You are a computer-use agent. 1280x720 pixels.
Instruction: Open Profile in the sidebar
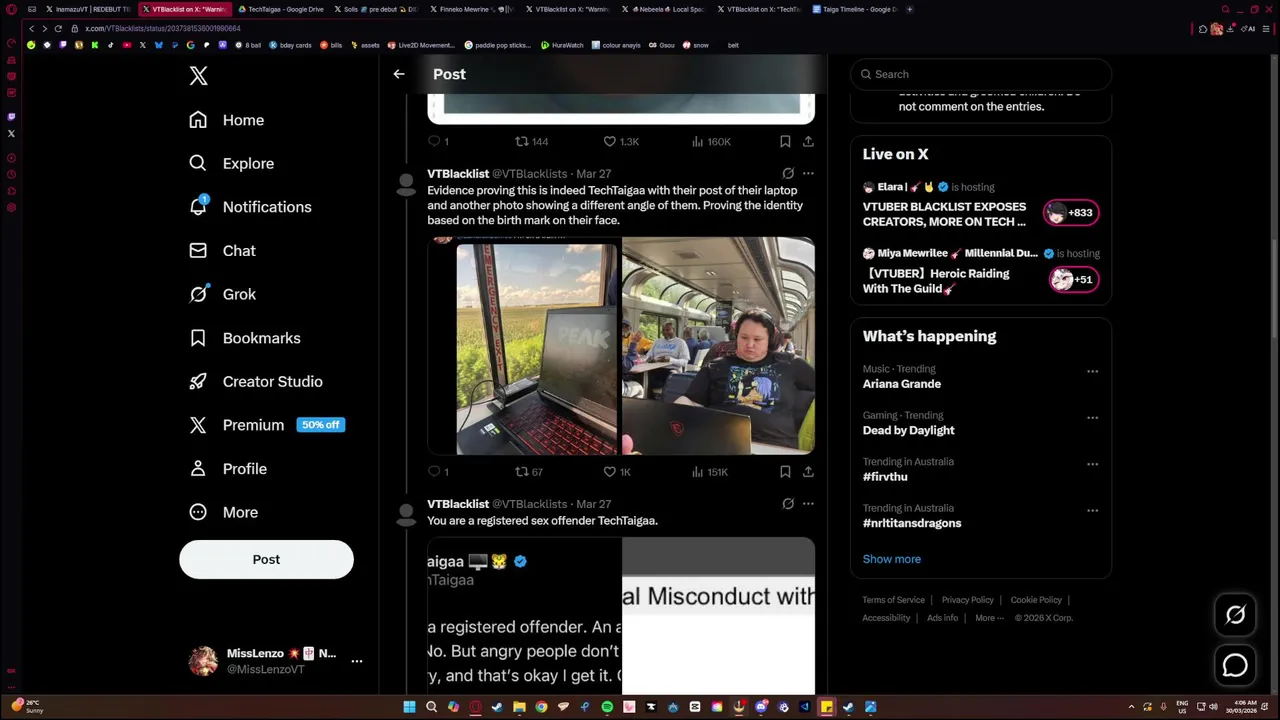pos(228,469)
